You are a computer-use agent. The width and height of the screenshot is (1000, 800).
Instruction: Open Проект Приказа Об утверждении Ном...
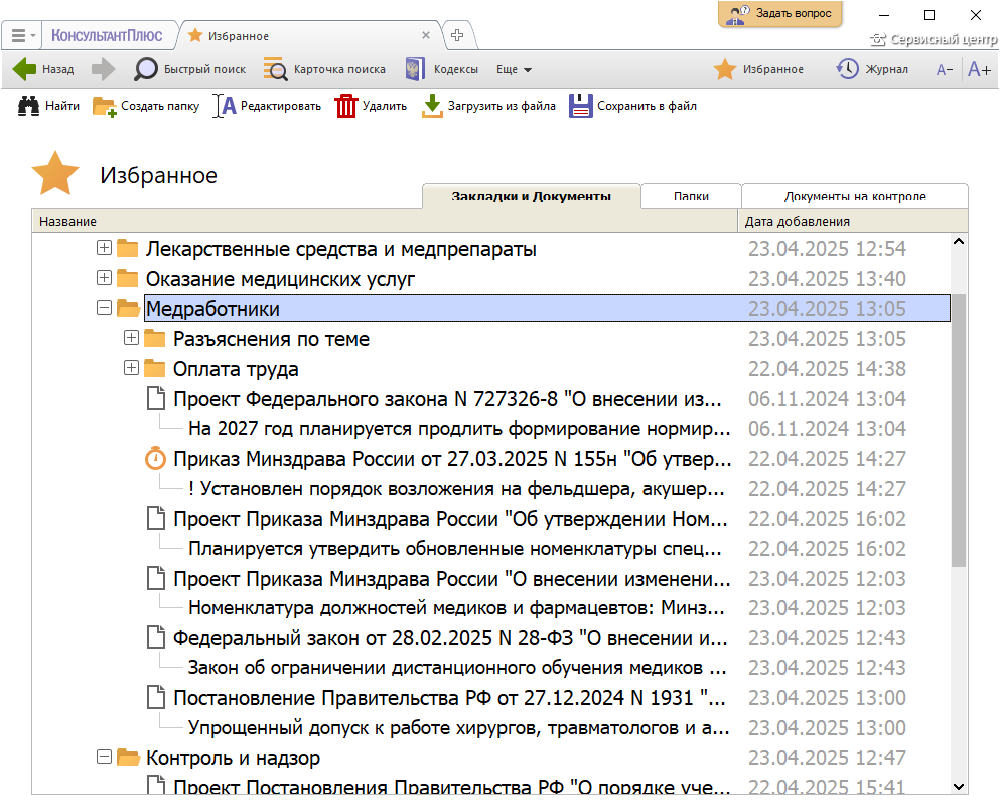(450, 519)
